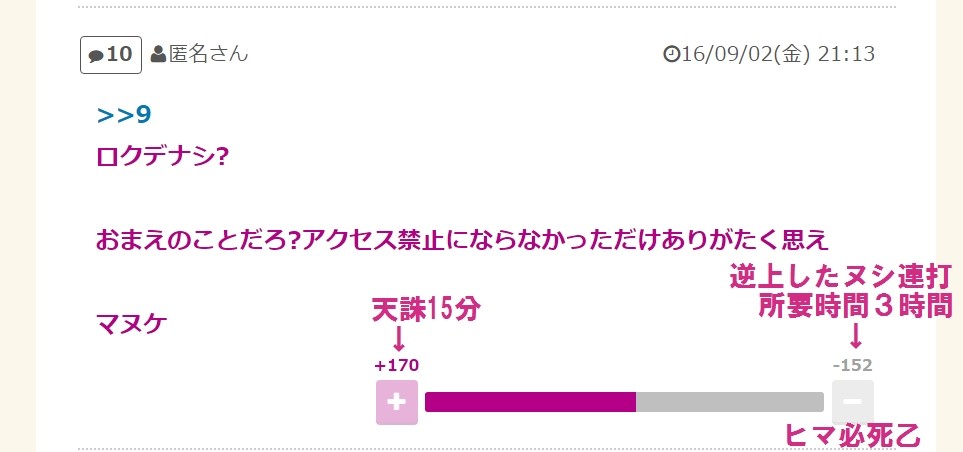Click the clock icon before the timestamp
This screenshot has width=963, height=452.
click(x=671, y=54)
